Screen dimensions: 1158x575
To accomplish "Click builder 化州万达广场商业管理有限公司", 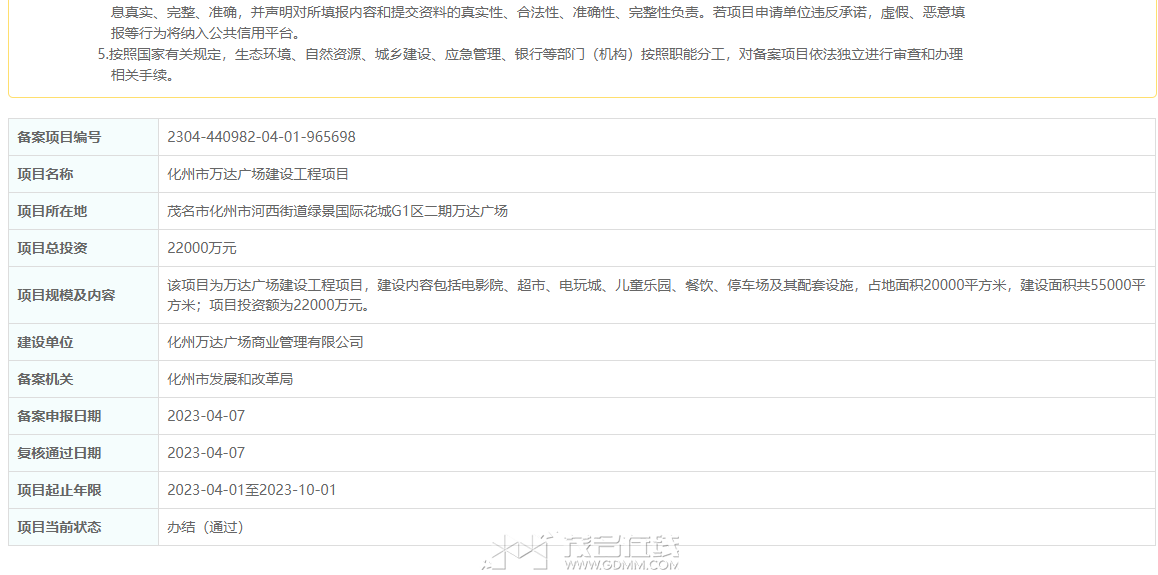I will coord(265,342).
